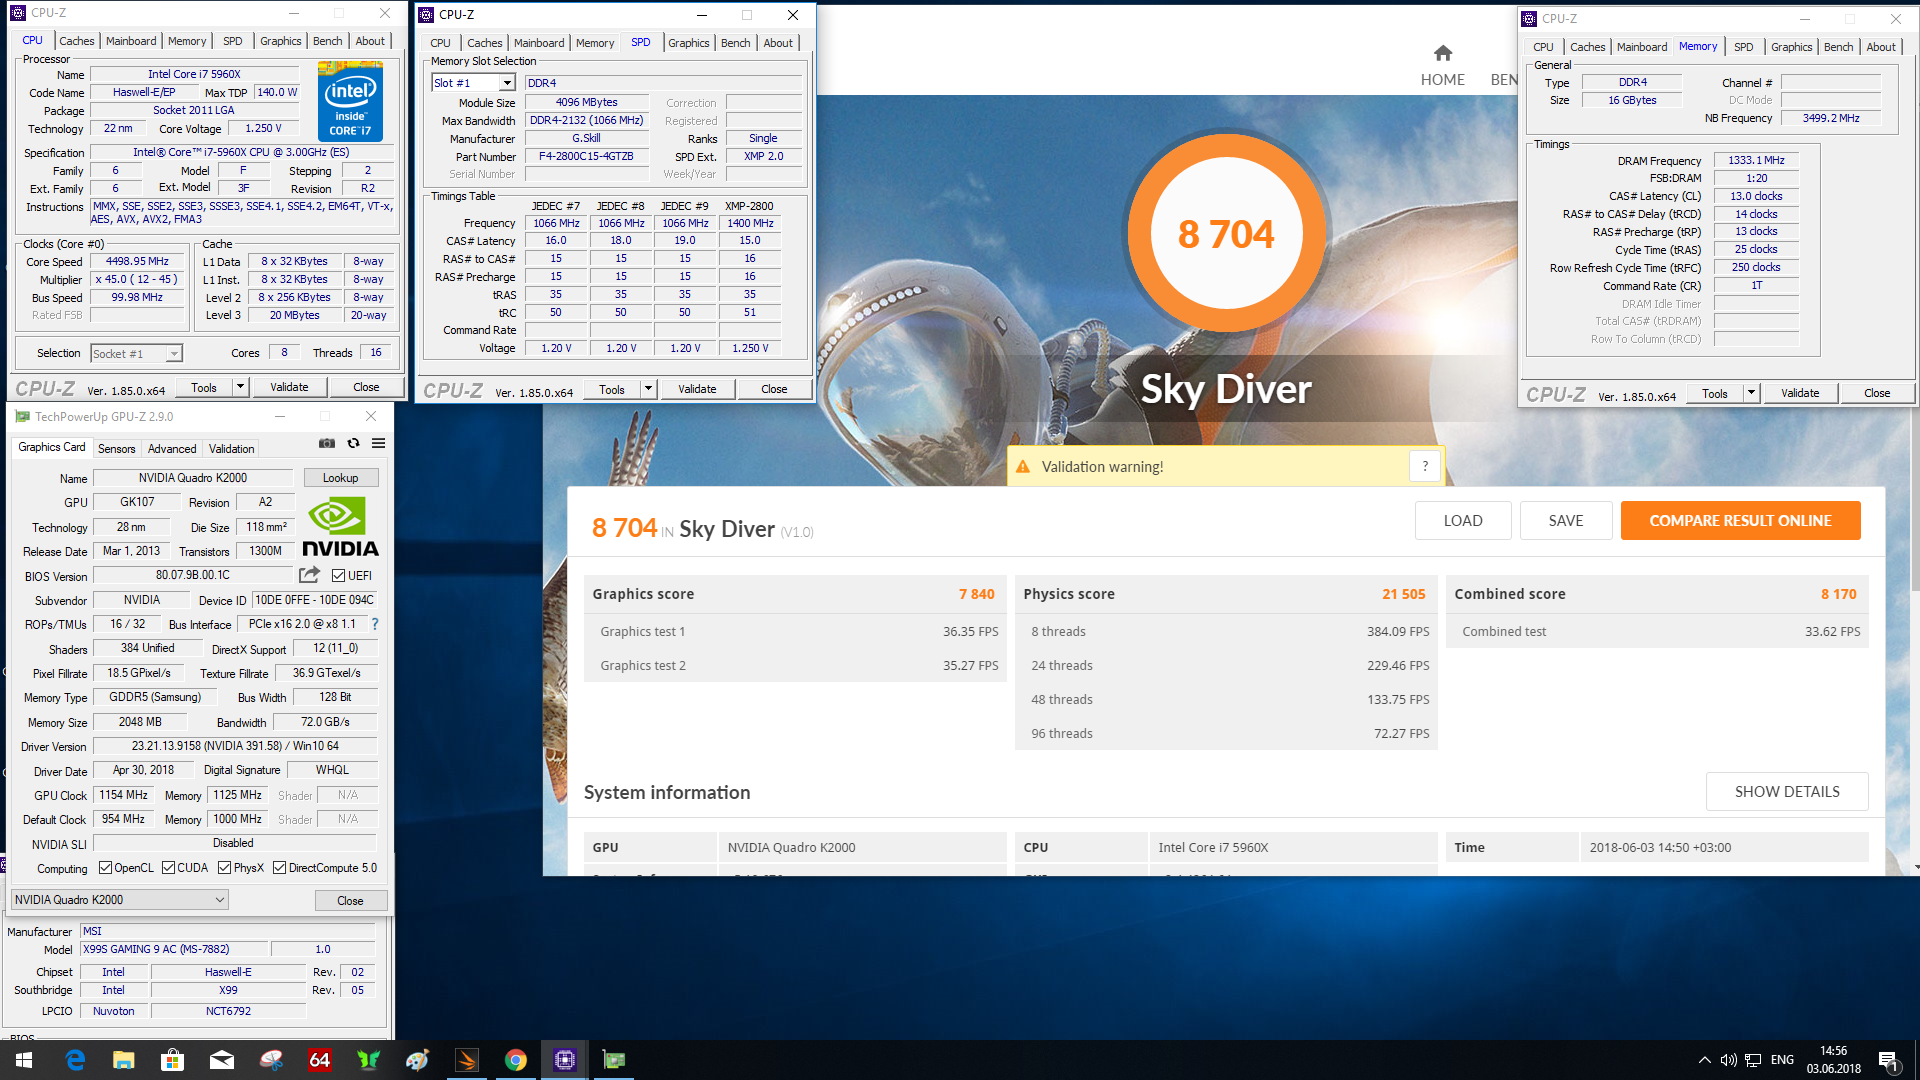Click the XMP-2800 column header in Timings Table
1920x1080 pixels.
(x=749, y=206)
